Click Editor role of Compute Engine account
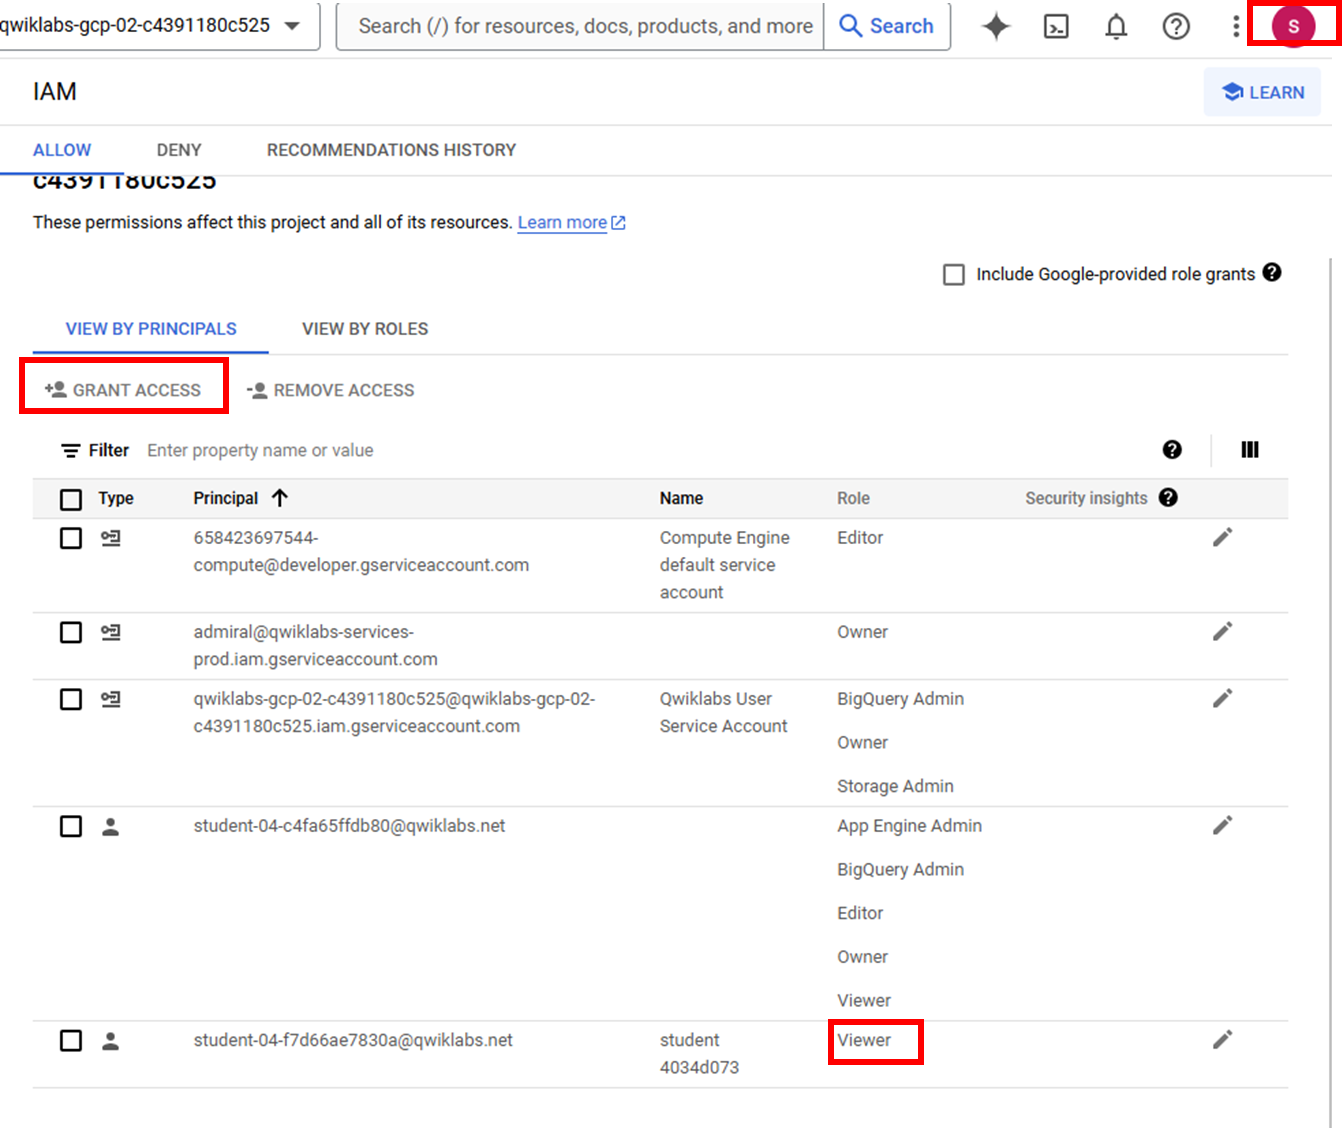 coord(860,538)
